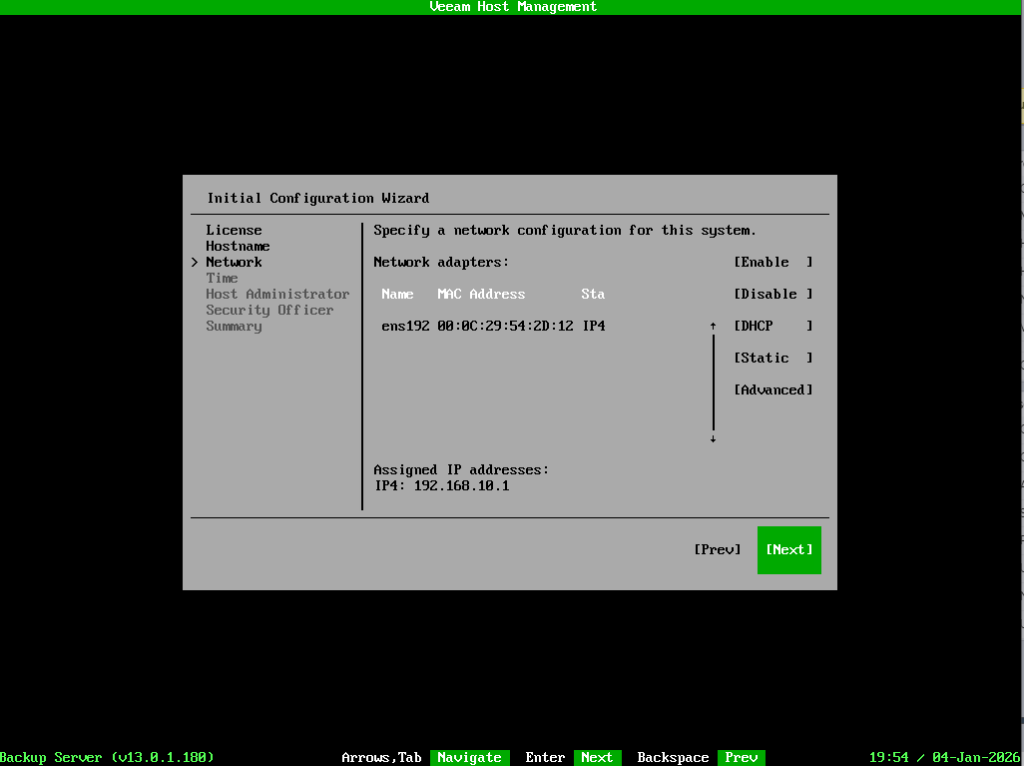
Task: Open the Host Administrator step
Action: coord(278,294)
